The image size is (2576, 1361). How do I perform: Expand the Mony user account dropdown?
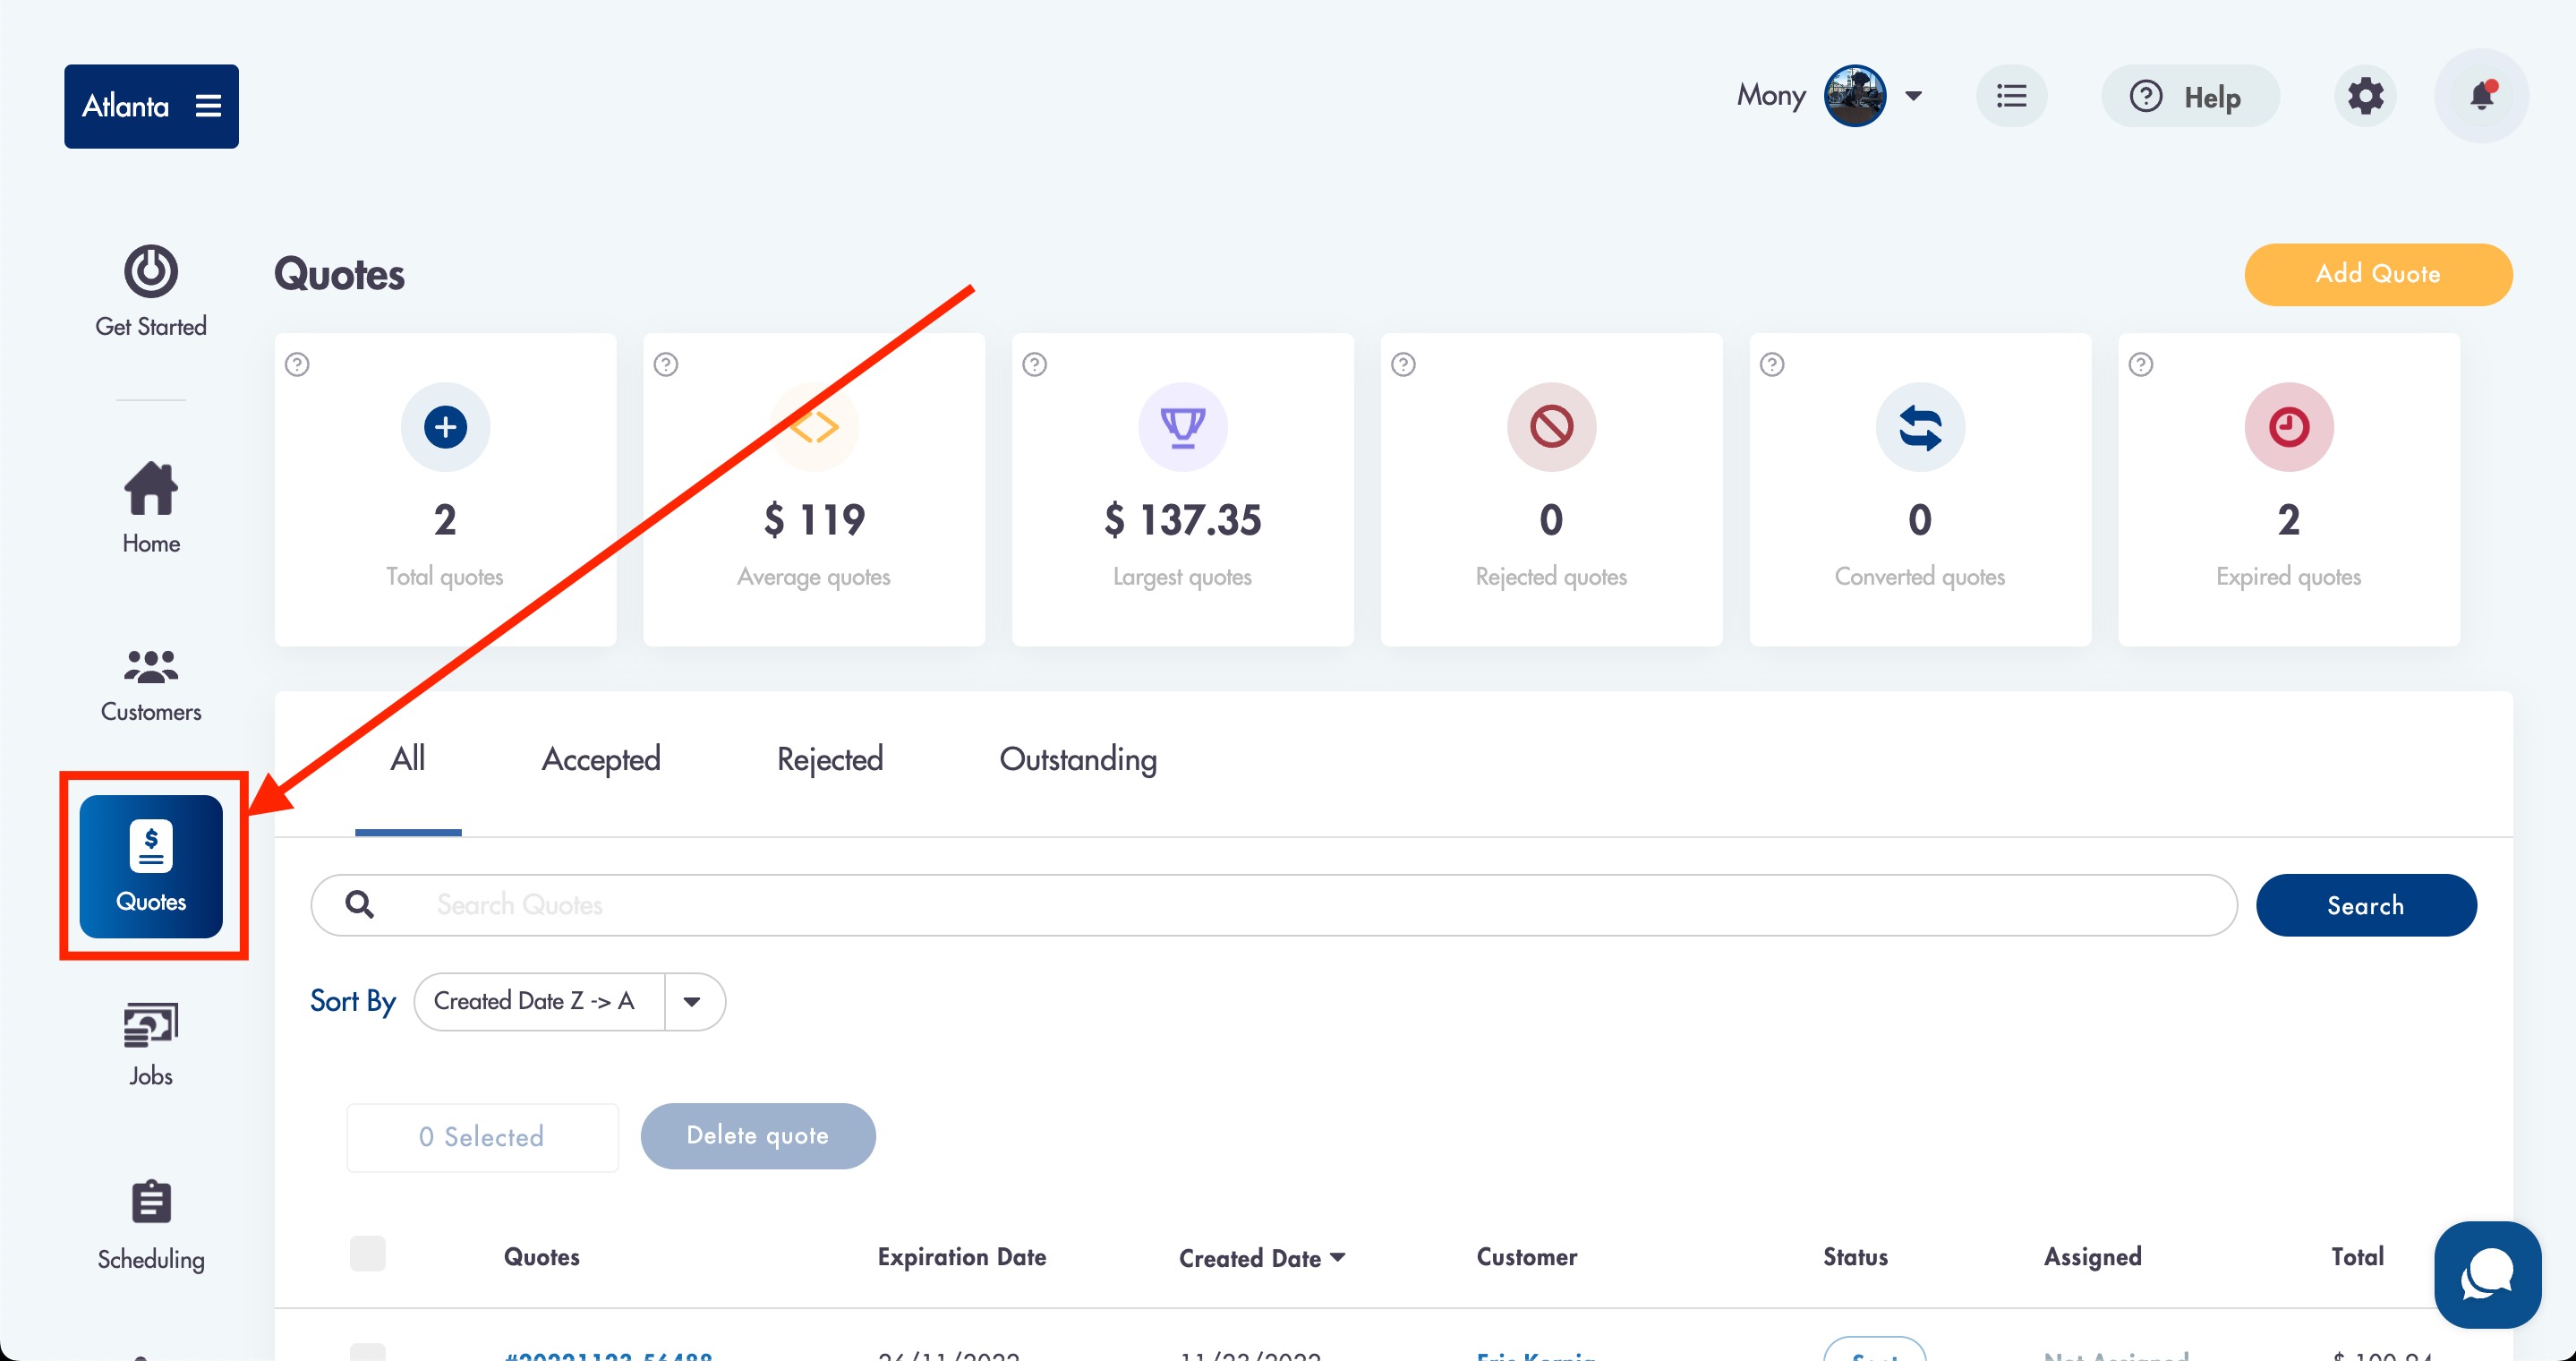pyautogui.click(x=1913, y=96)
